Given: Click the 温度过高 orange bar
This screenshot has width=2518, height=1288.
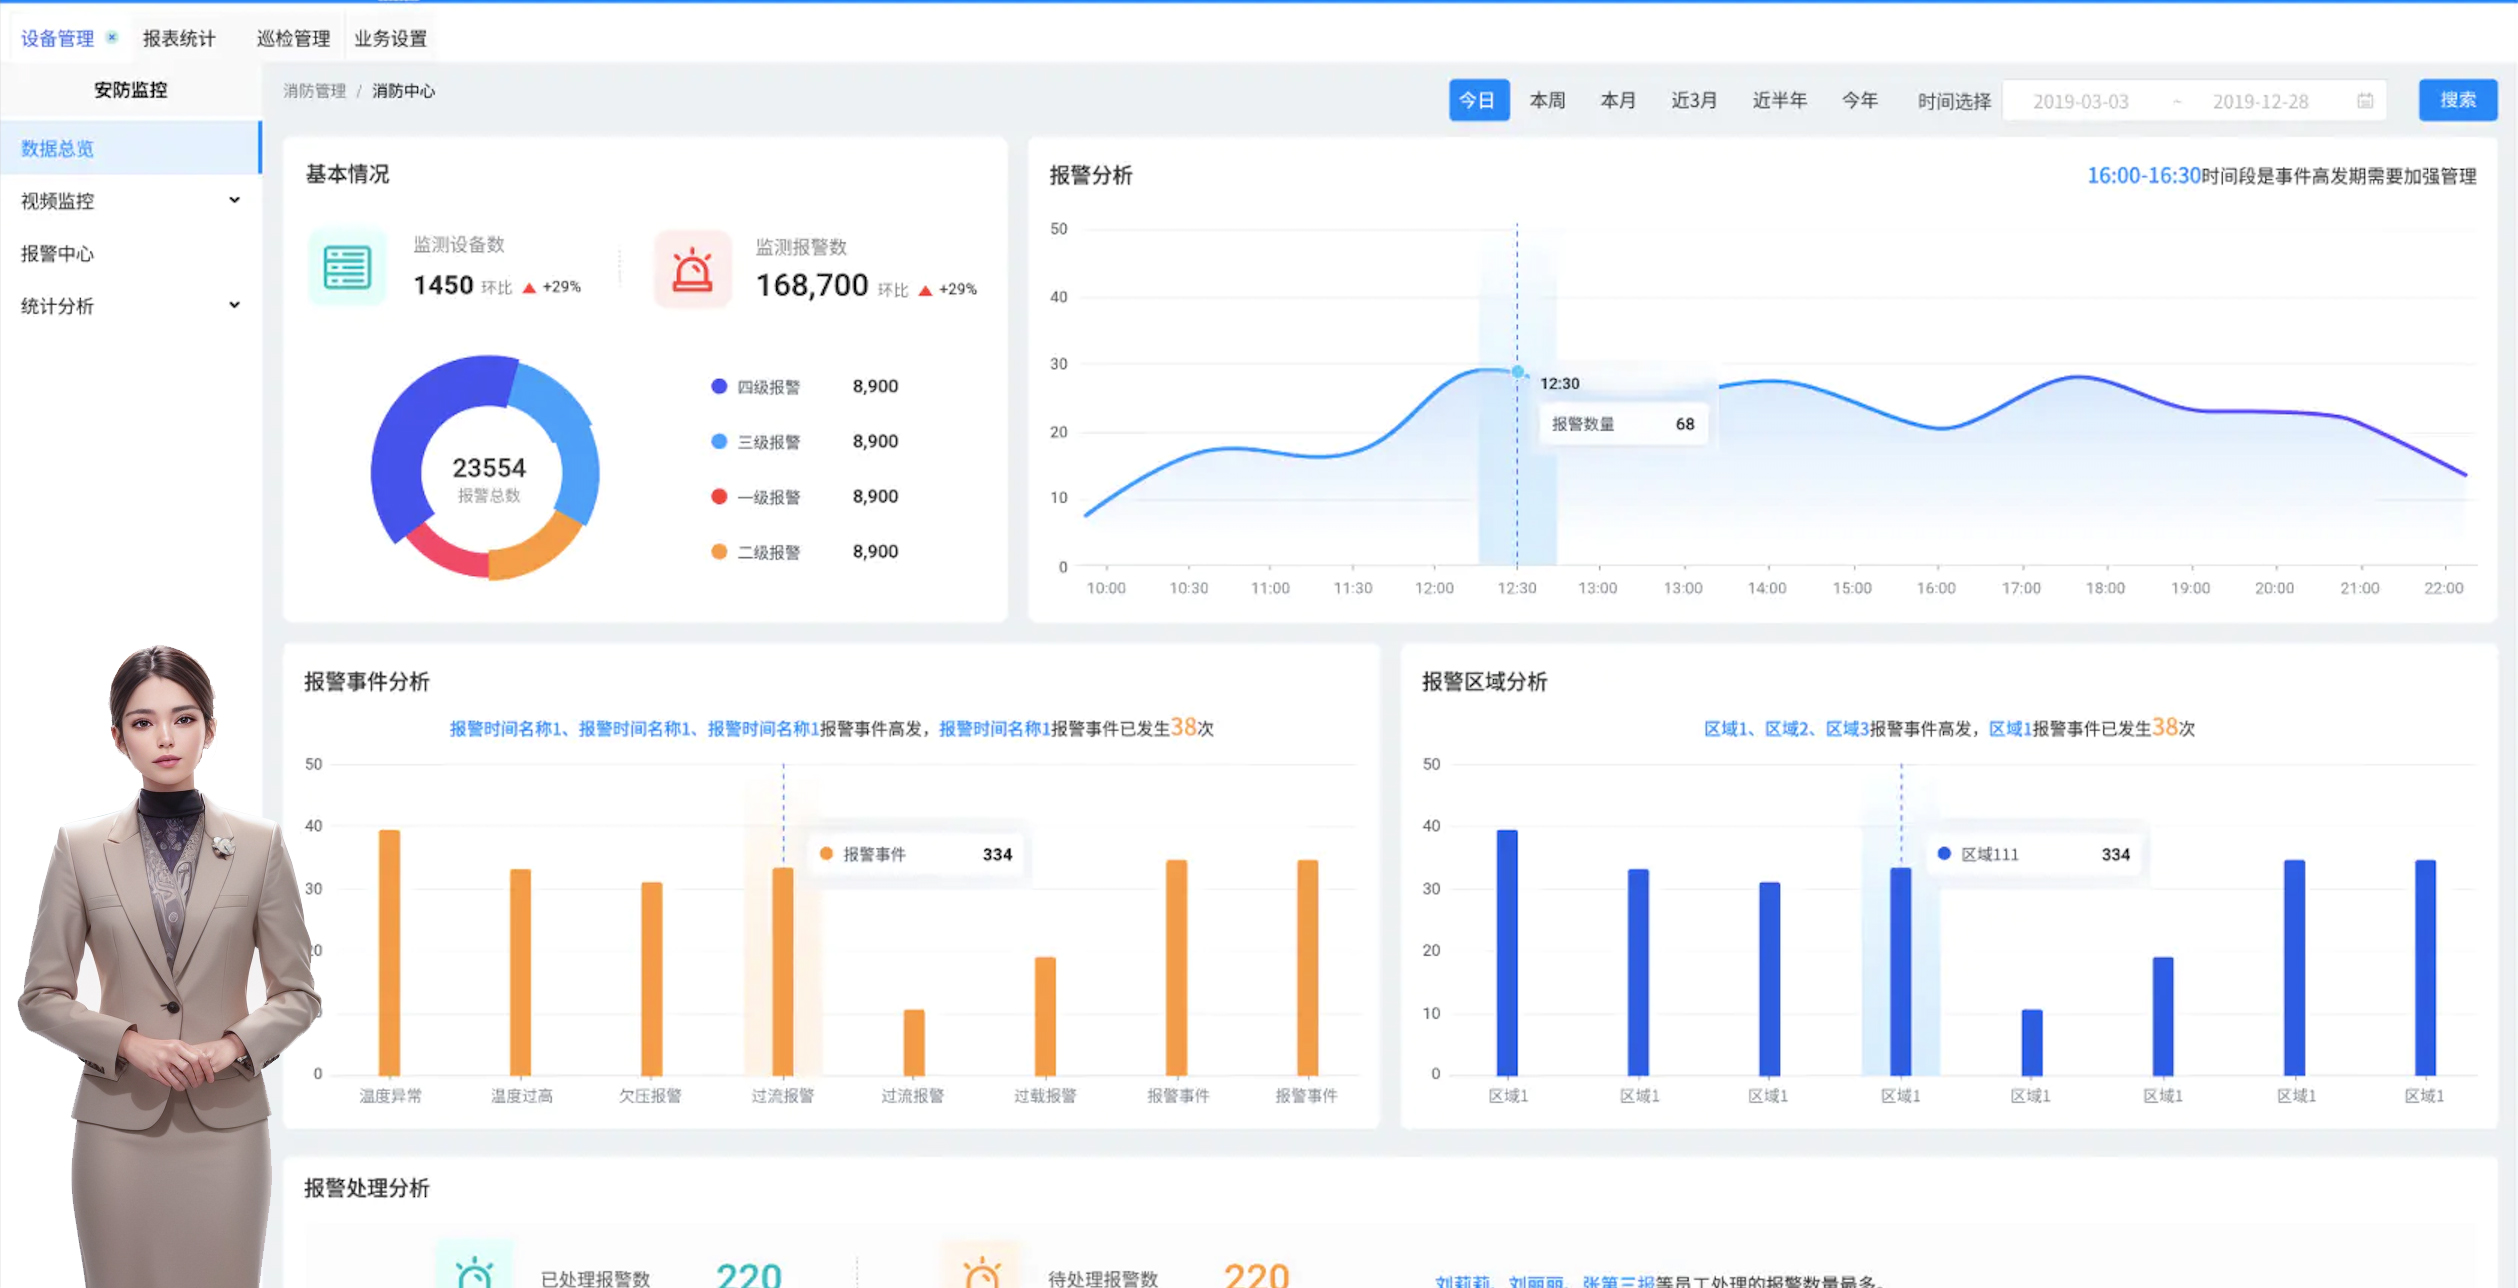Looking at the screenshot, I should coord(520,972).
